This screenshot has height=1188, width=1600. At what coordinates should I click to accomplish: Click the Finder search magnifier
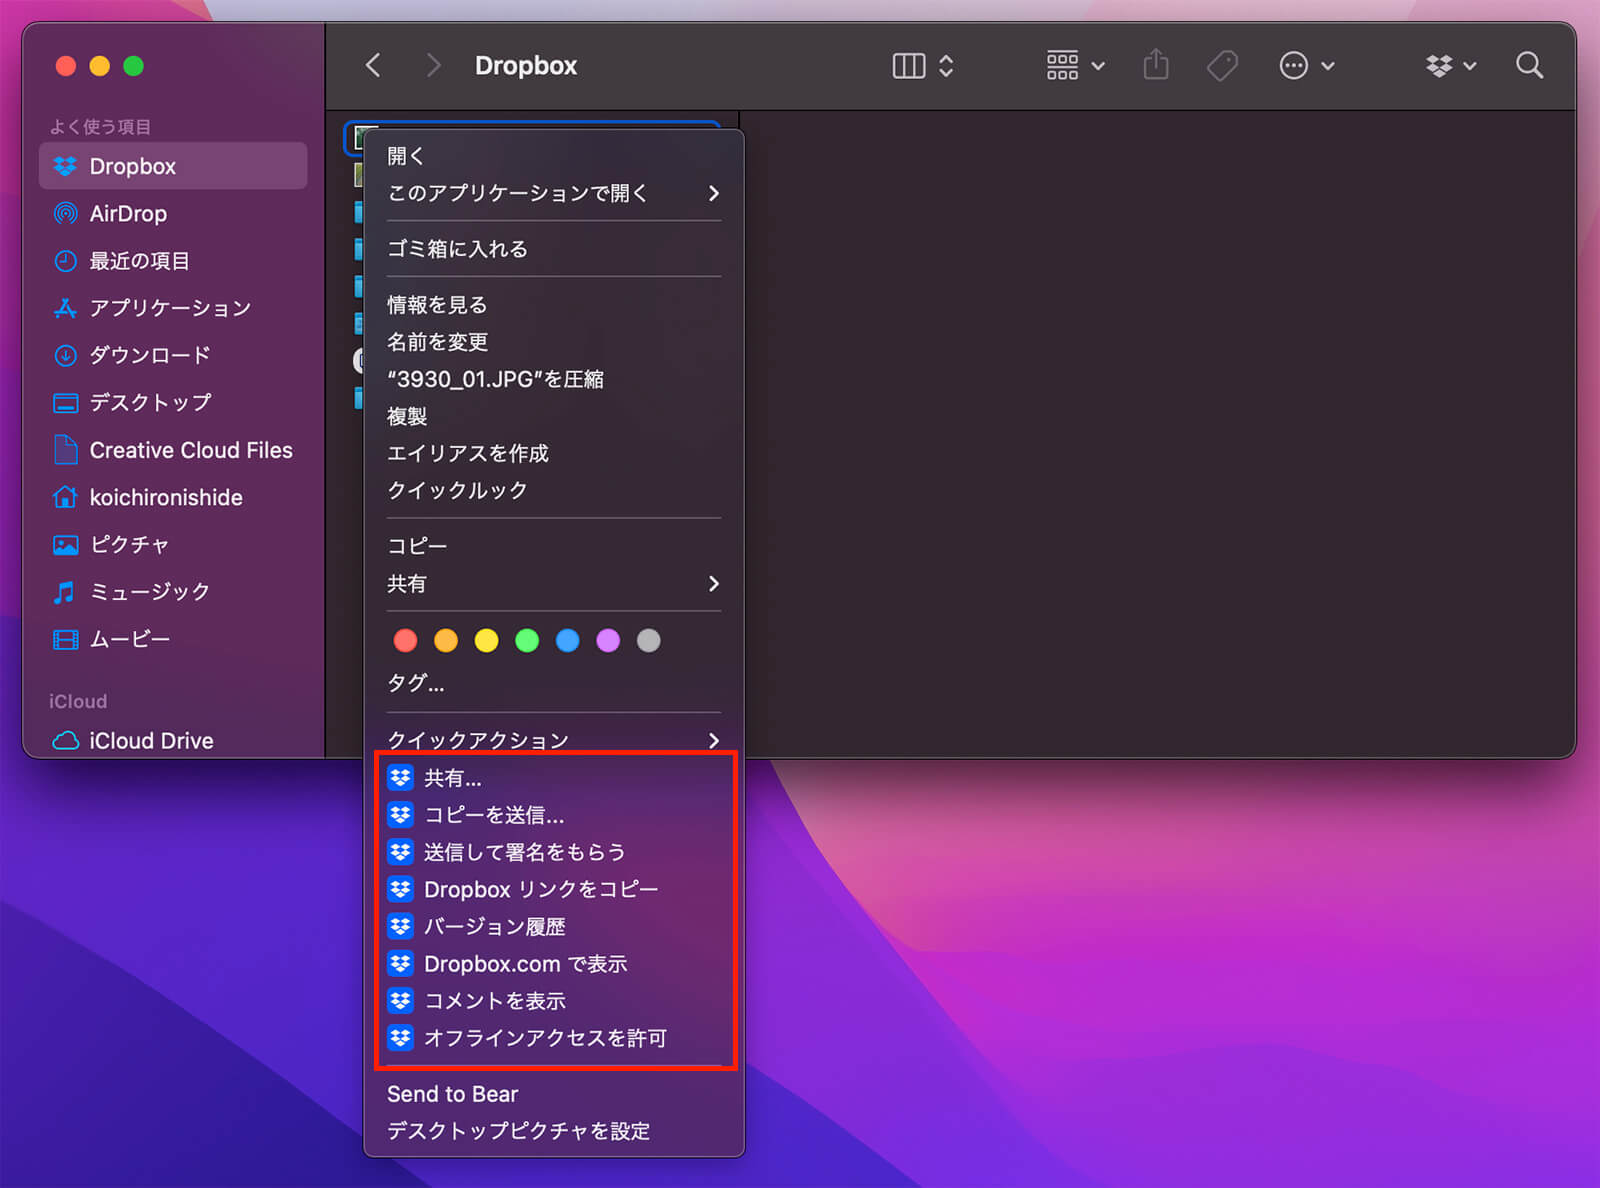point(1529,66)
